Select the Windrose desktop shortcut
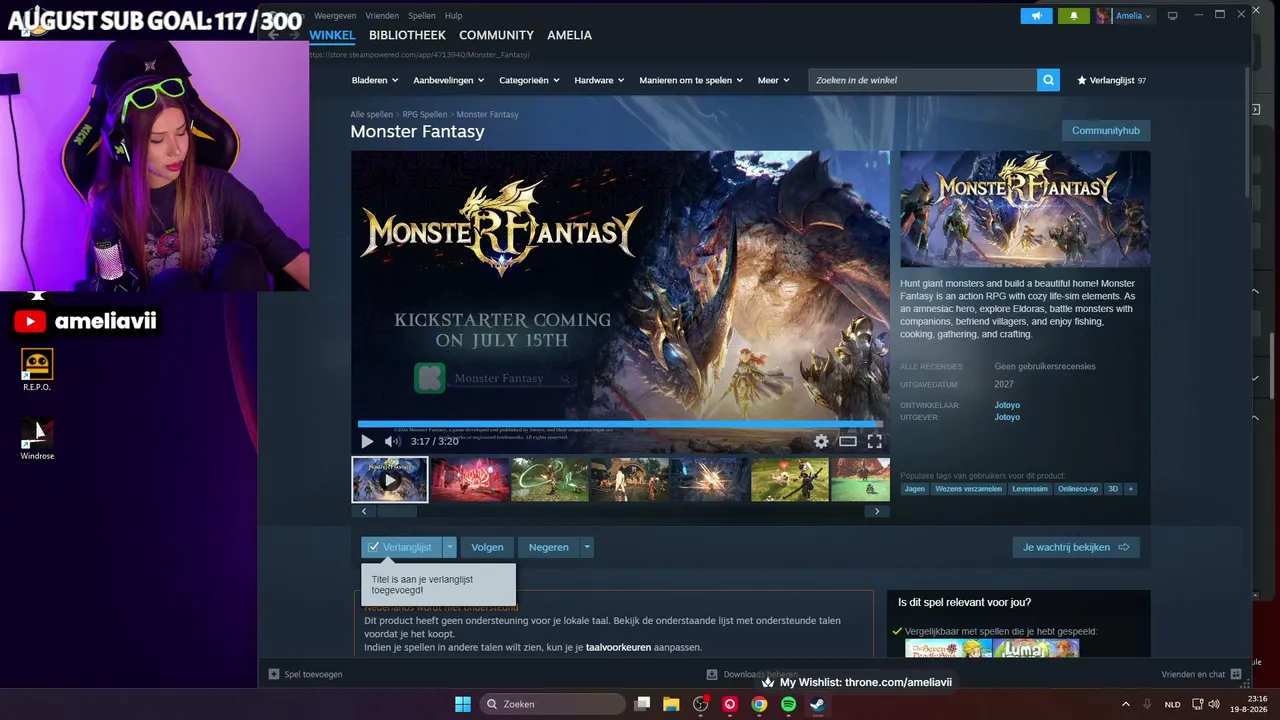 coord(37,439)
